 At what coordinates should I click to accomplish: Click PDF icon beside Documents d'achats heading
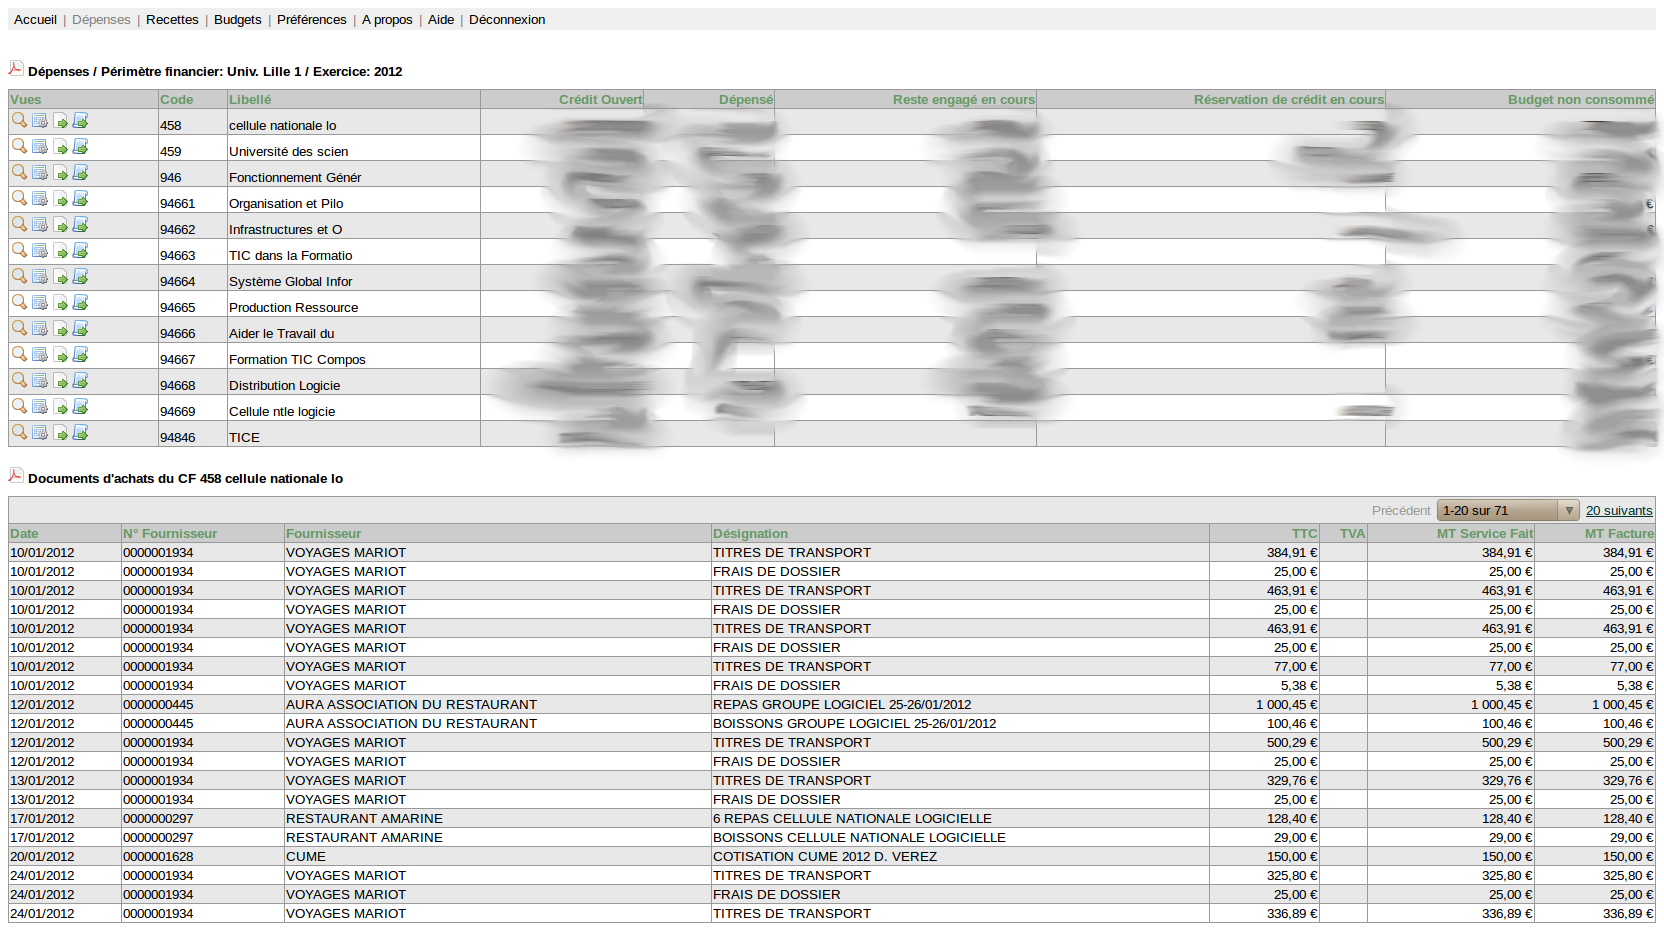[16, 475]
